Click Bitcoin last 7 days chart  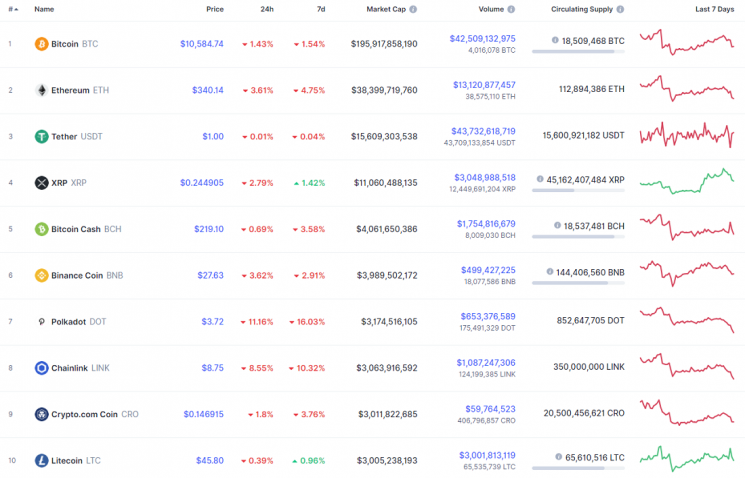687,42
